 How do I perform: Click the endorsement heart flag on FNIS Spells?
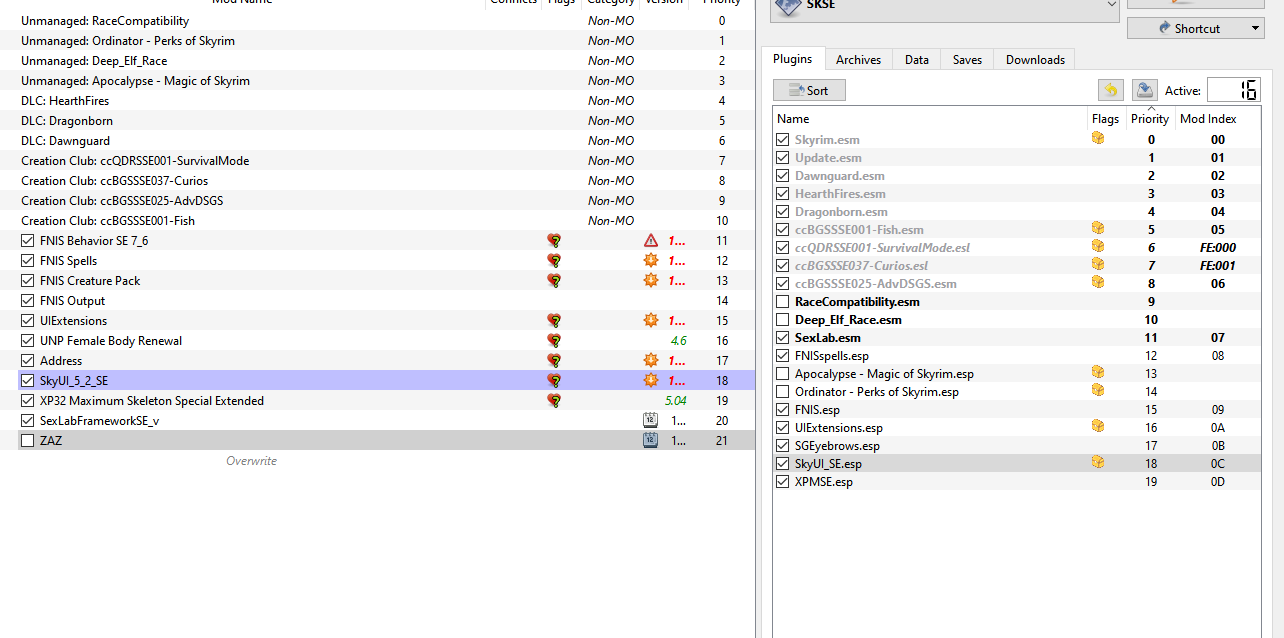[554, 261]
